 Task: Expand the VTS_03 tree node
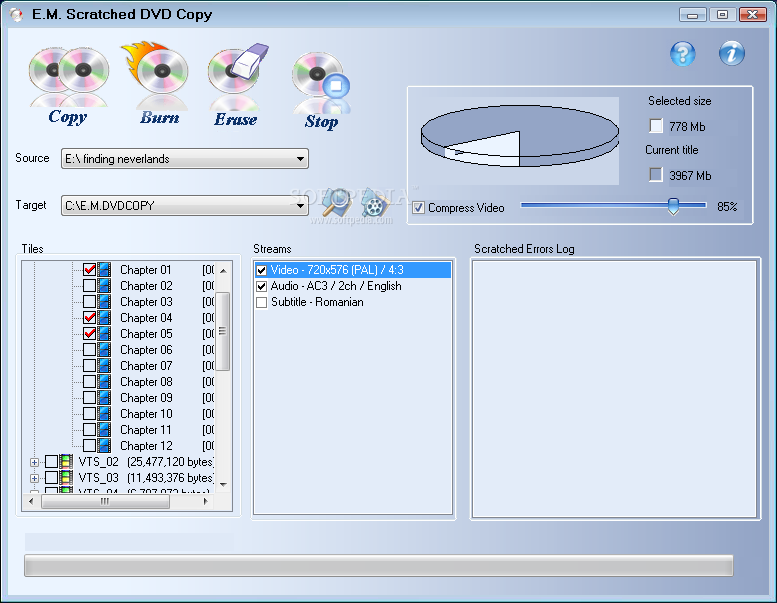pyautogui.click(x=34, y=478)
